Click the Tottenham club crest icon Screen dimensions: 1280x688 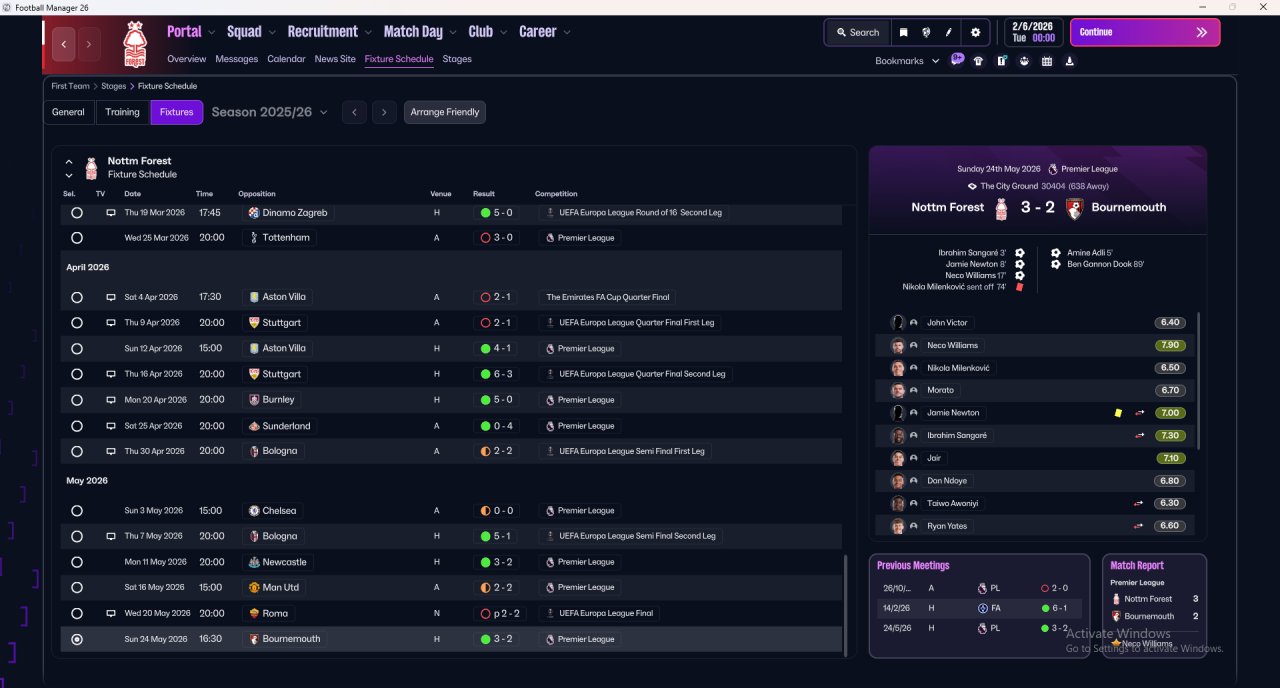254,238
